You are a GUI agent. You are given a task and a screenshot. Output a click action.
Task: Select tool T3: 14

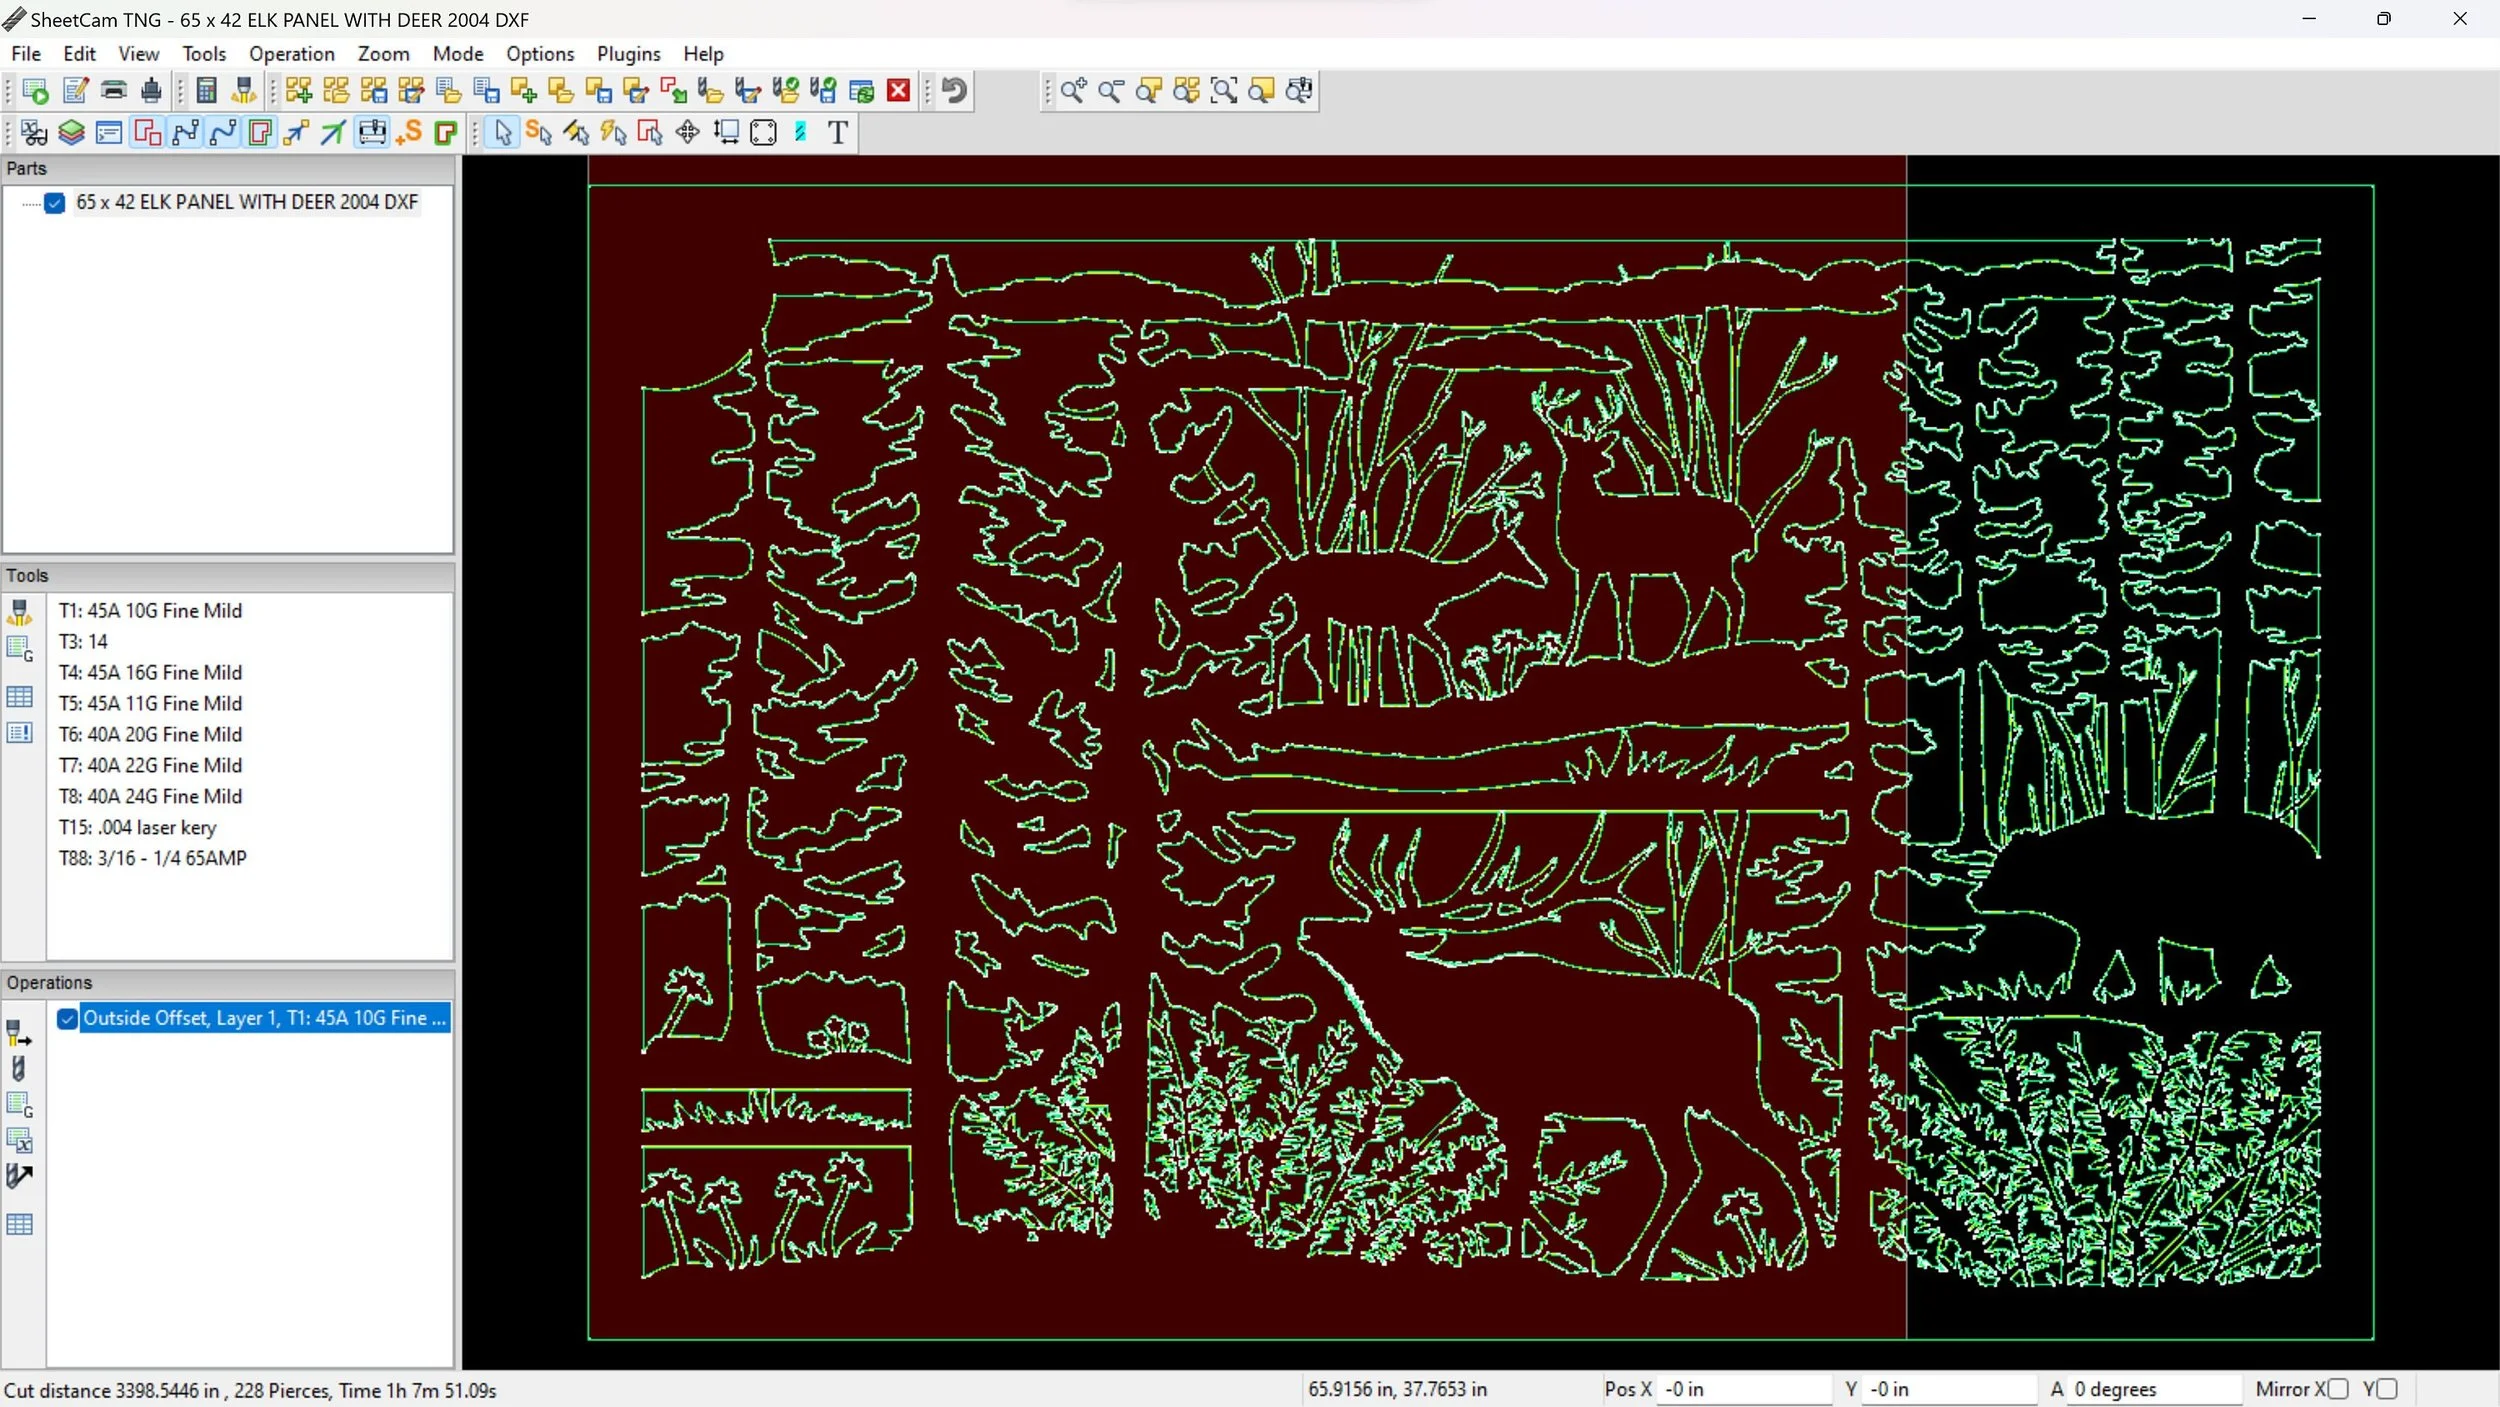tap(83, 642)
